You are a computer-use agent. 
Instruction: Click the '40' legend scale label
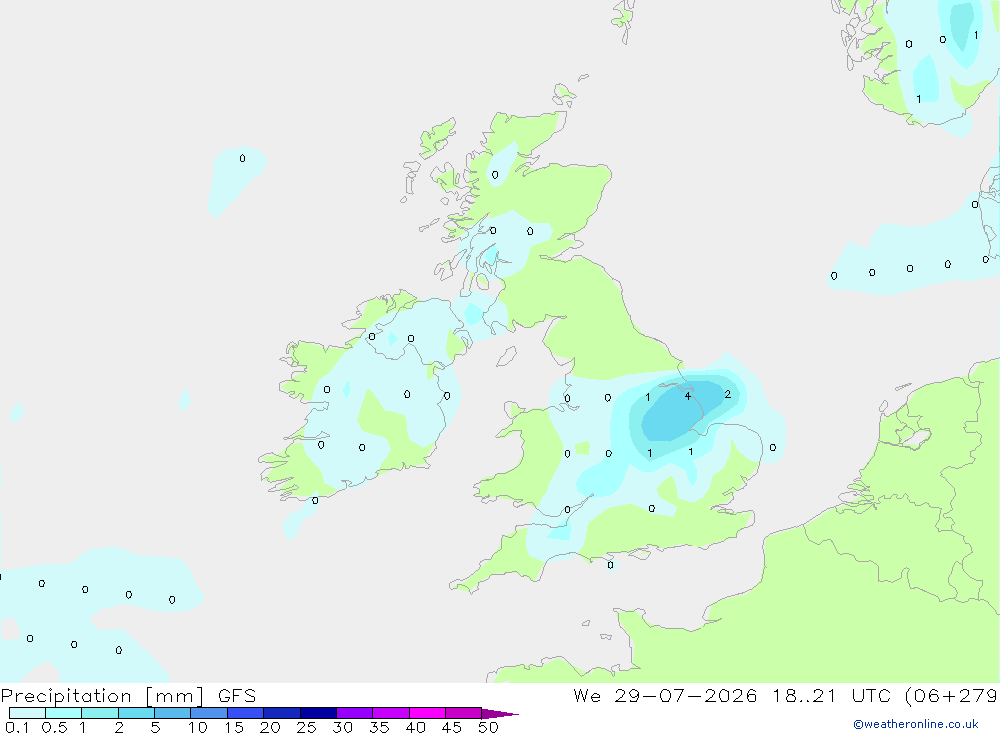tap(415, 727)
